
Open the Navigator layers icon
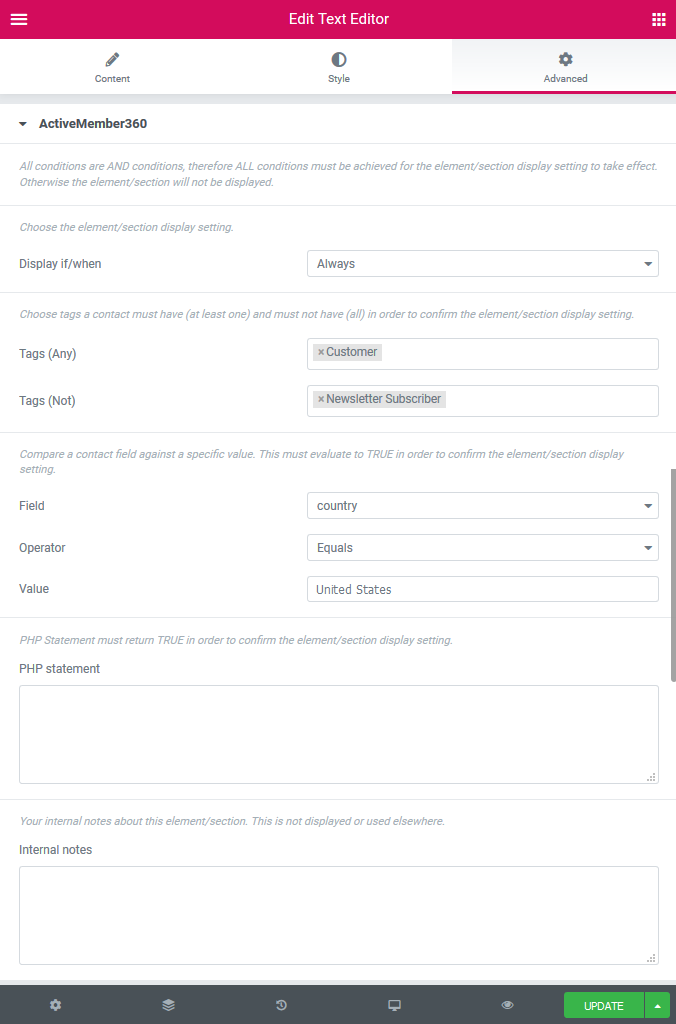168,1005
